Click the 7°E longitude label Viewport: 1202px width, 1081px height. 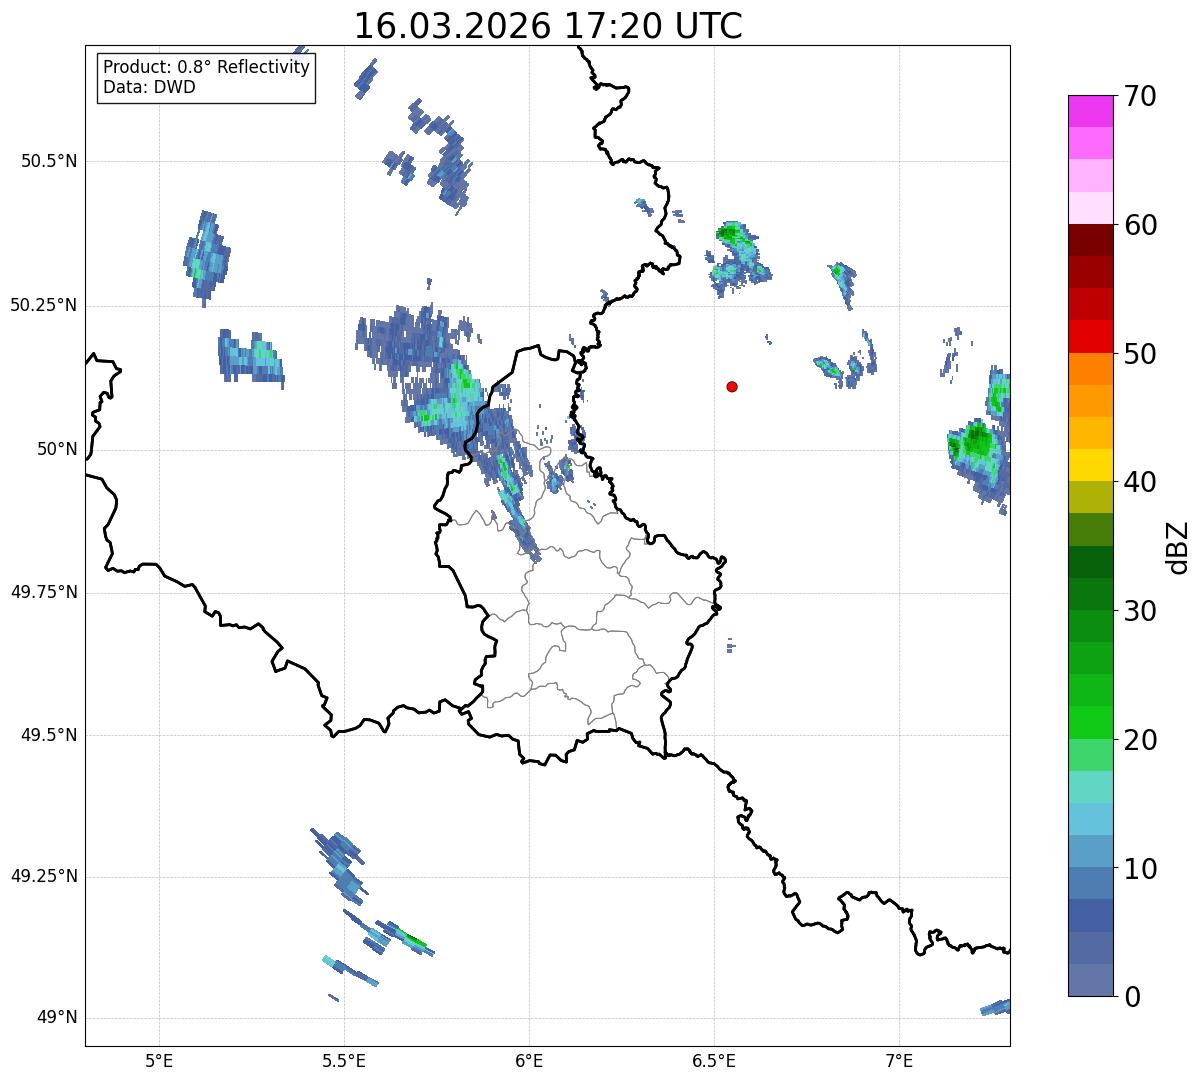click(899, 1060)
